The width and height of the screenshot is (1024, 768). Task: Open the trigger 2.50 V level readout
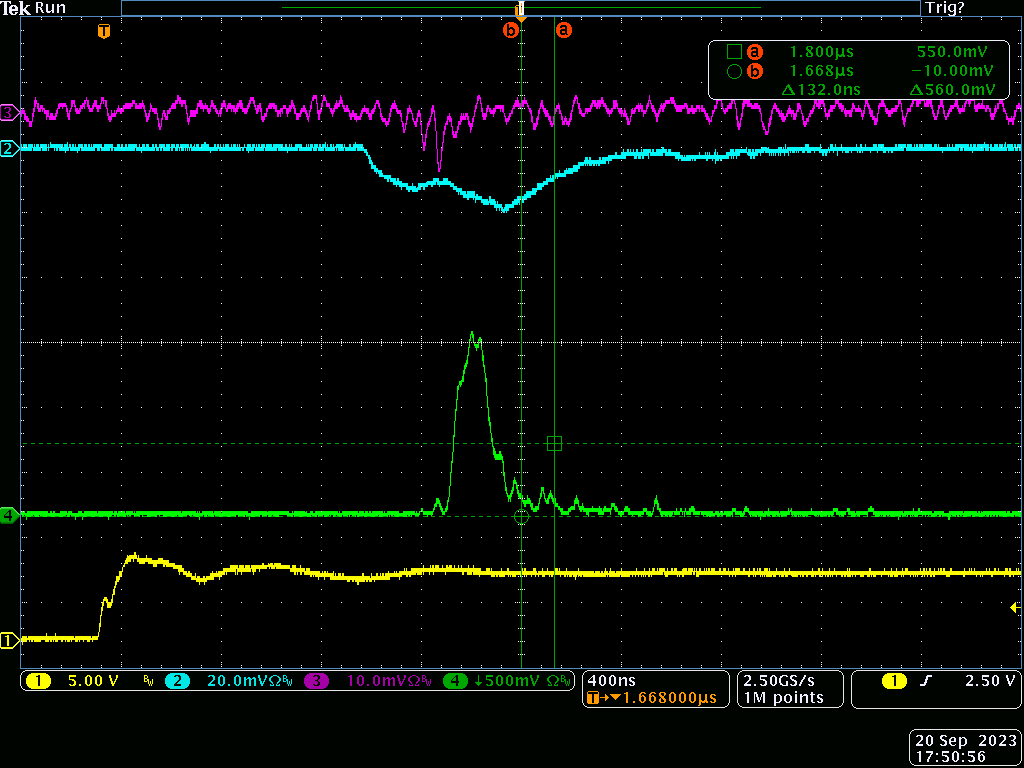[950, 681]
